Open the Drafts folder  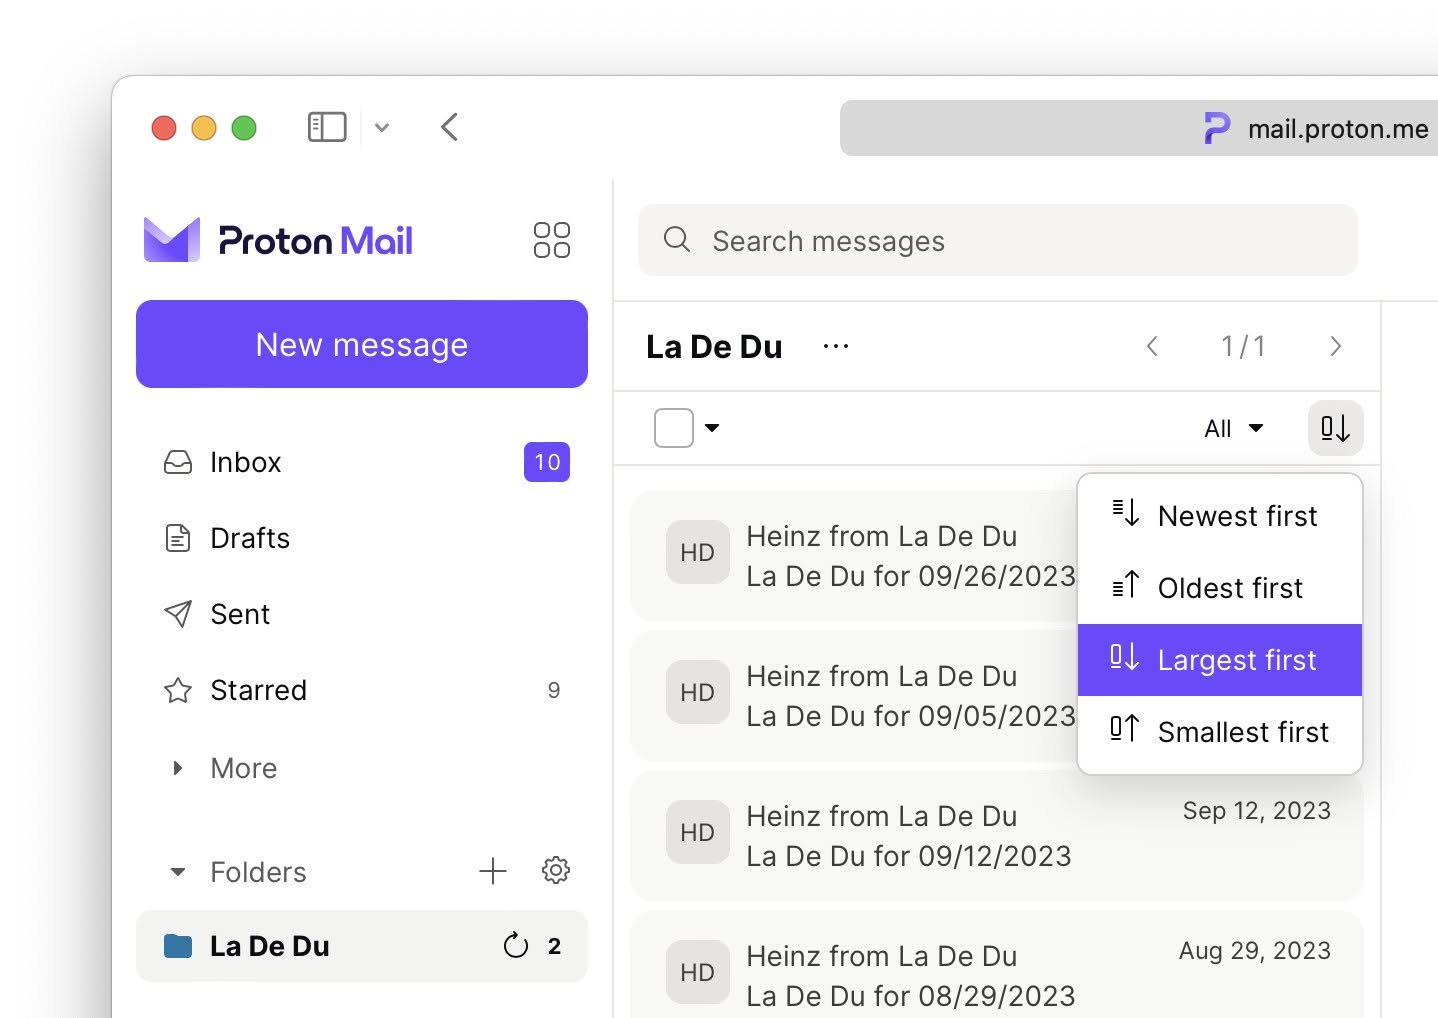[362, 538]
